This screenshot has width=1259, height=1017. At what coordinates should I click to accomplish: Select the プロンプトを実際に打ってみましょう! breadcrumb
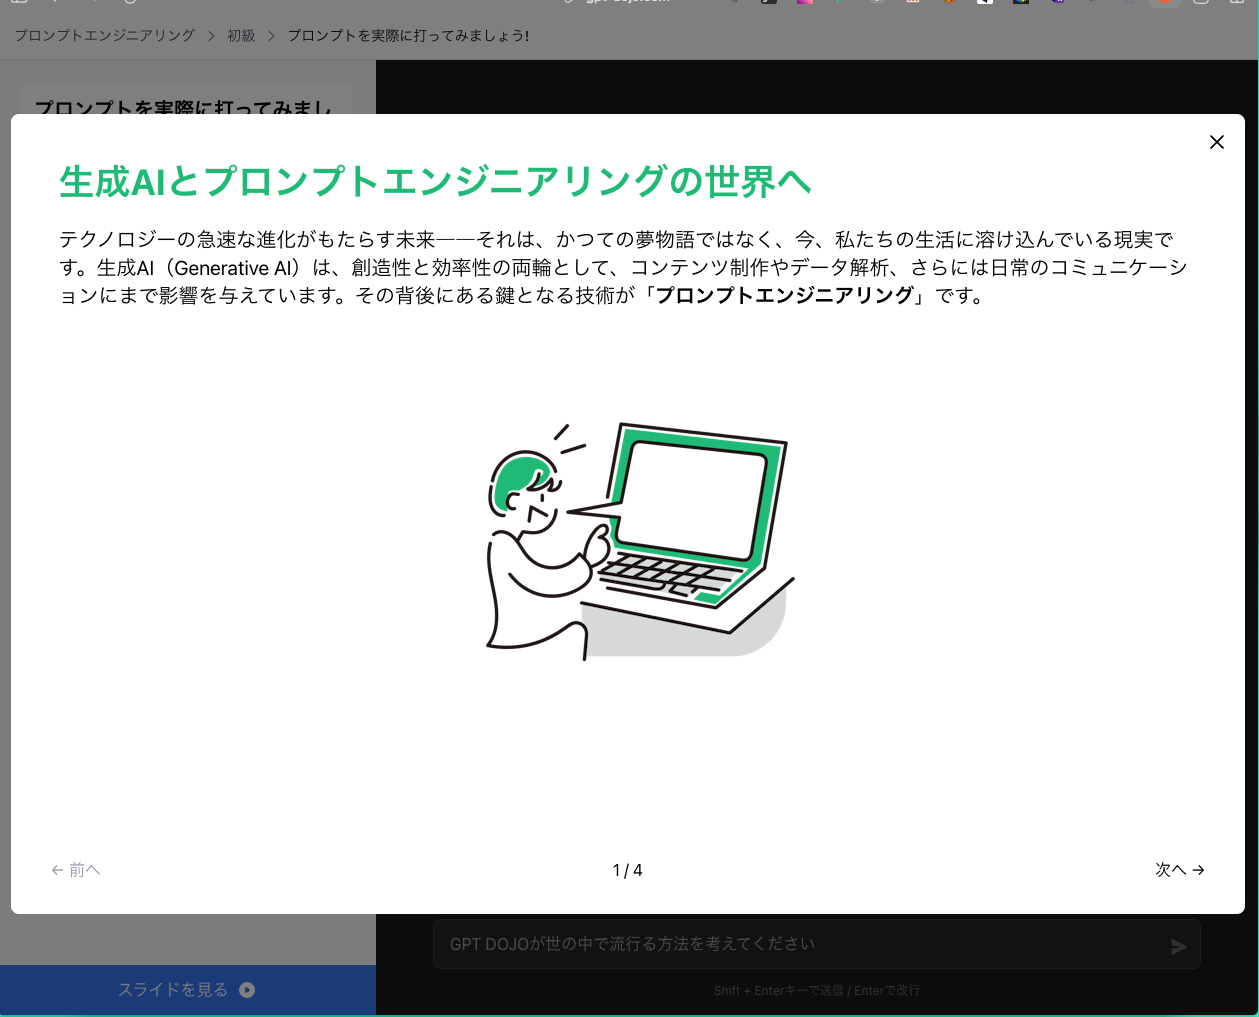coord(408,36)
